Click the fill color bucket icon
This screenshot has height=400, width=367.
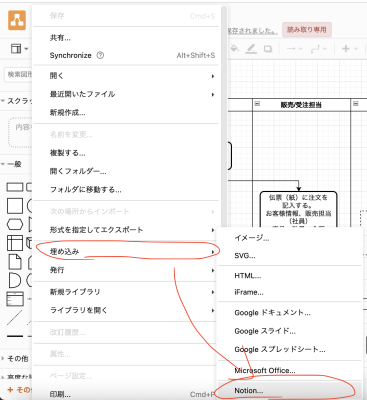tap(235, 49)
